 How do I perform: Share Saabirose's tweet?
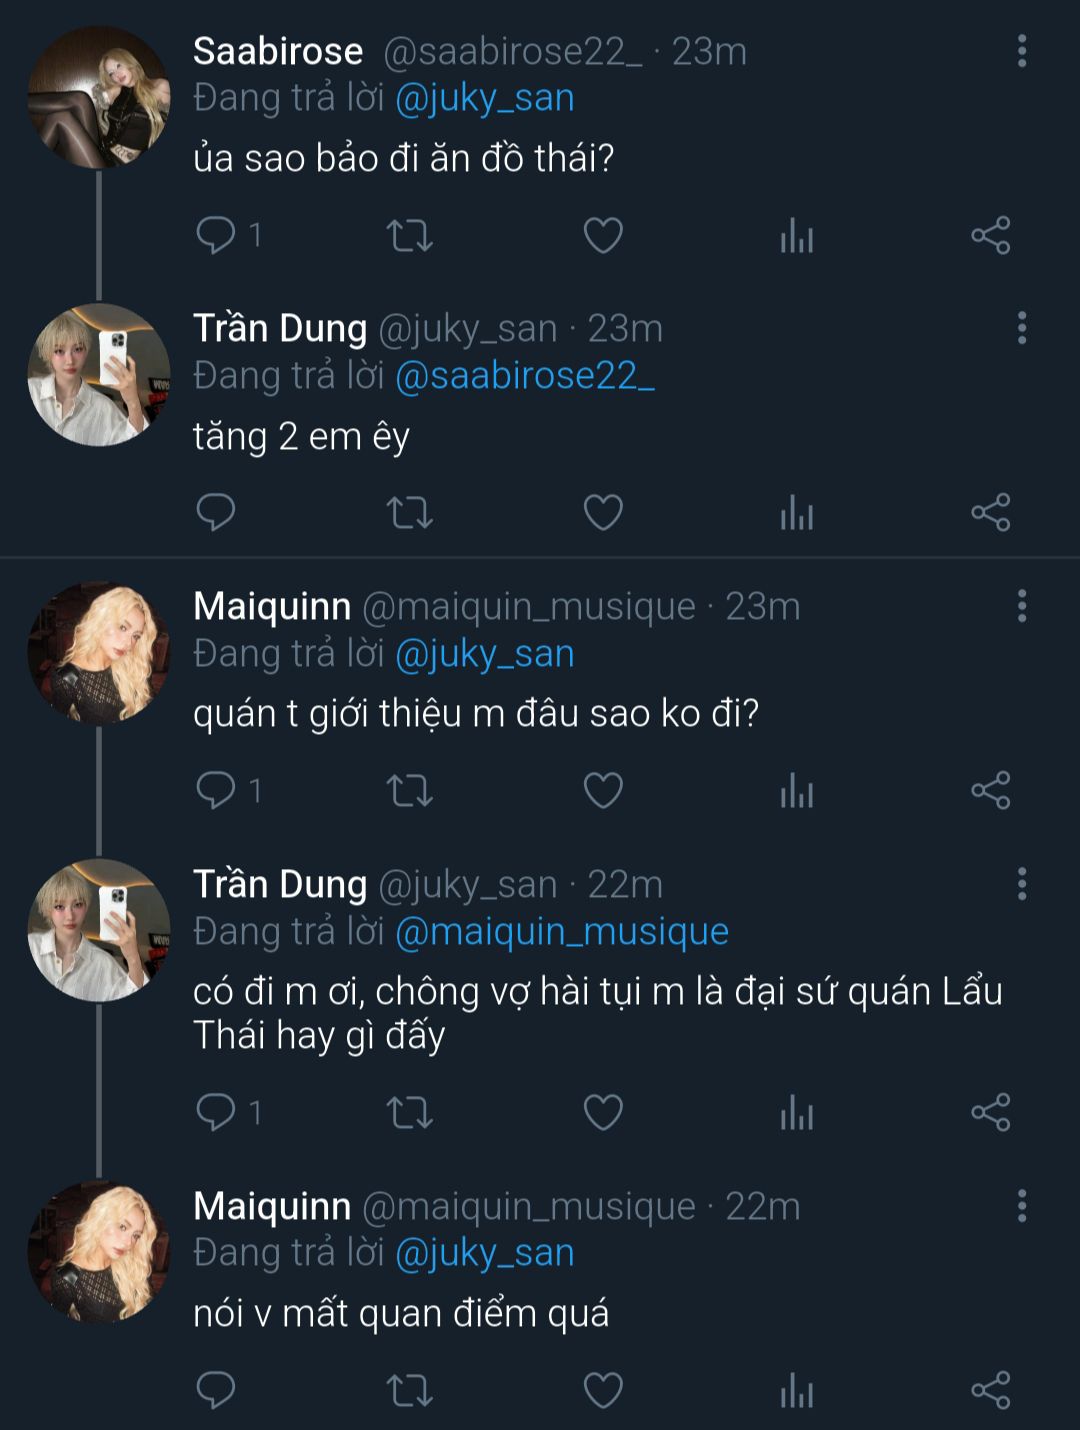[x=990, y=236]
